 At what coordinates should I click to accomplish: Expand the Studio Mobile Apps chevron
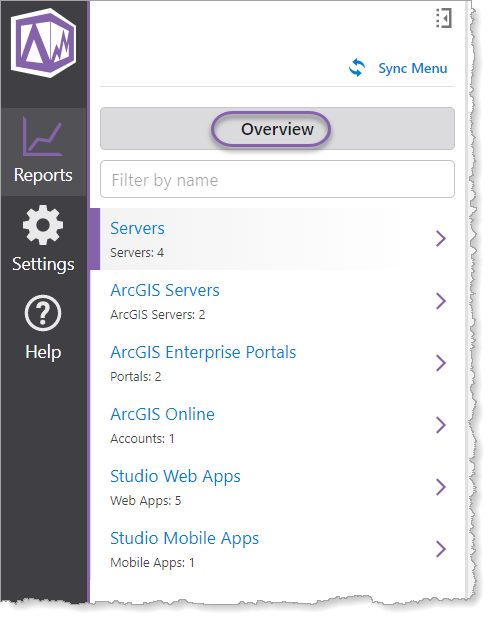pyautogui.click(x=441, y=549)
